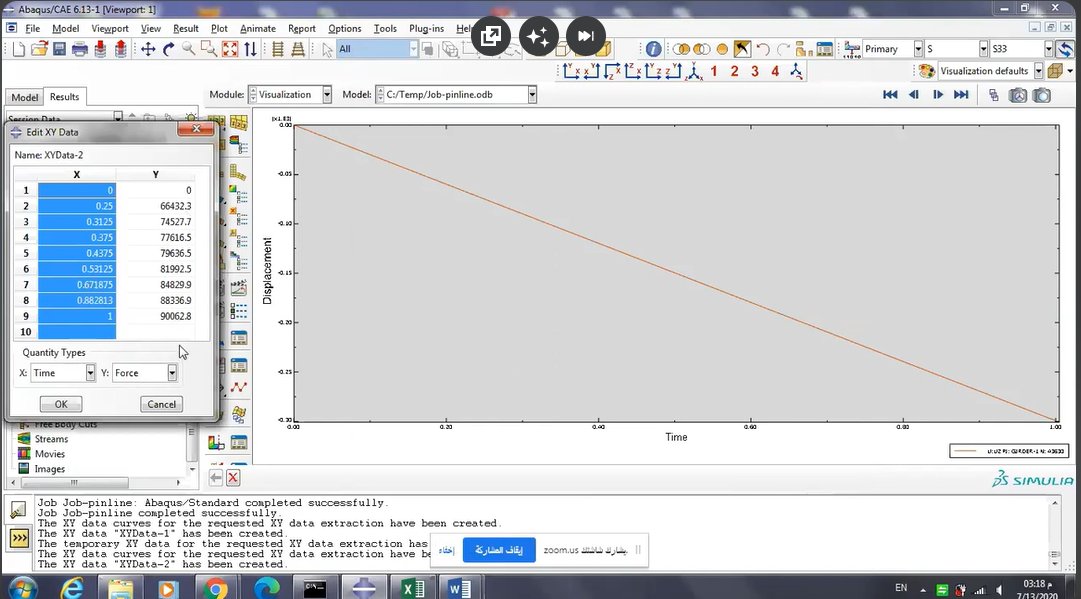
Task: Open the File menu
Action: [32, 28]
